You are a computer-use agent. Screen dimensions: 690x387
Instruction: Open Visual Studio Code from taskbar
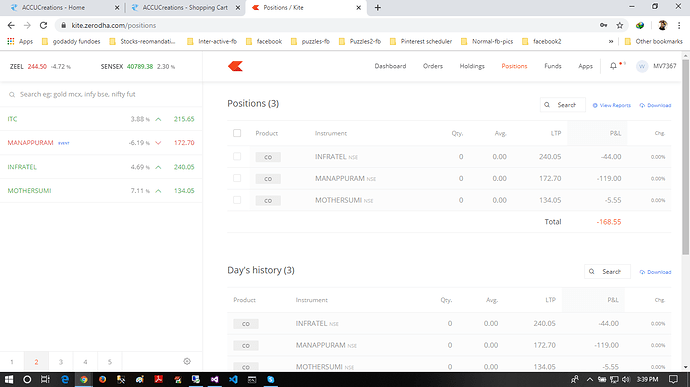(x=233, y=379)
